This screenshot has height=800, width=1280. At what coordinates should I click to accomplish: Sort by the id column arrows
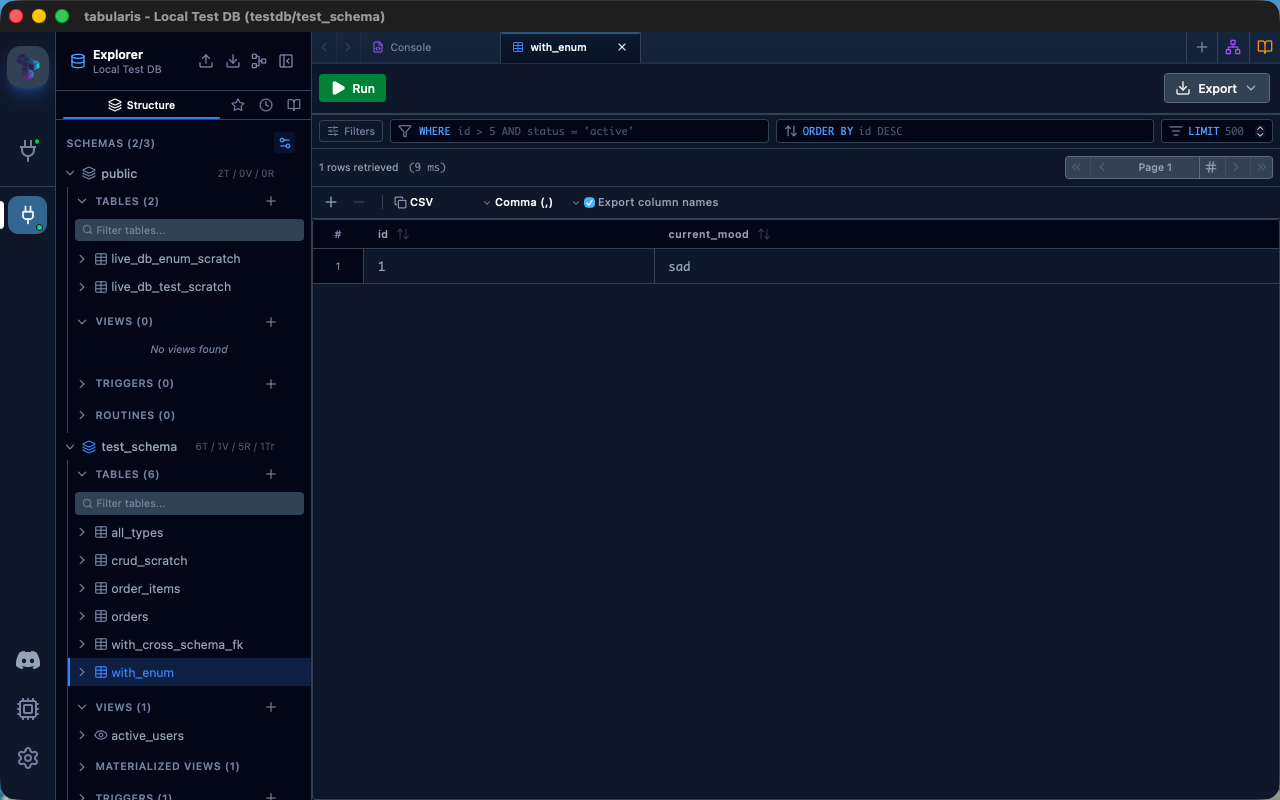(x=403, y=234)
